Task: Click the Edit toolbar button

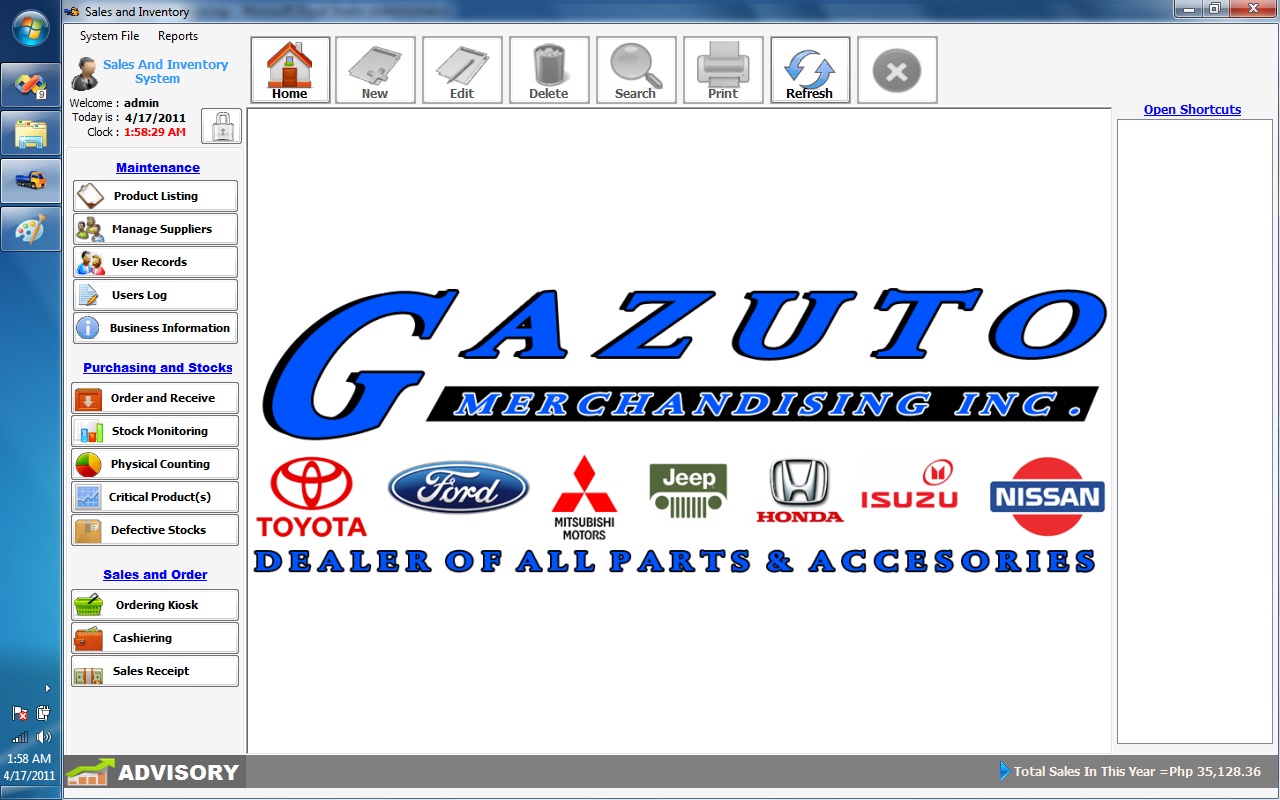Action: coord(462,70)
